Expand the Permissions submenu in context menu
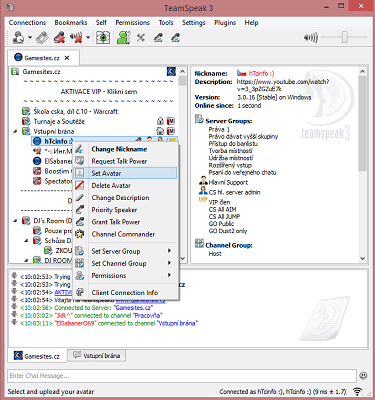The height and width of the screenshot is (400, 375). point(126,276)
